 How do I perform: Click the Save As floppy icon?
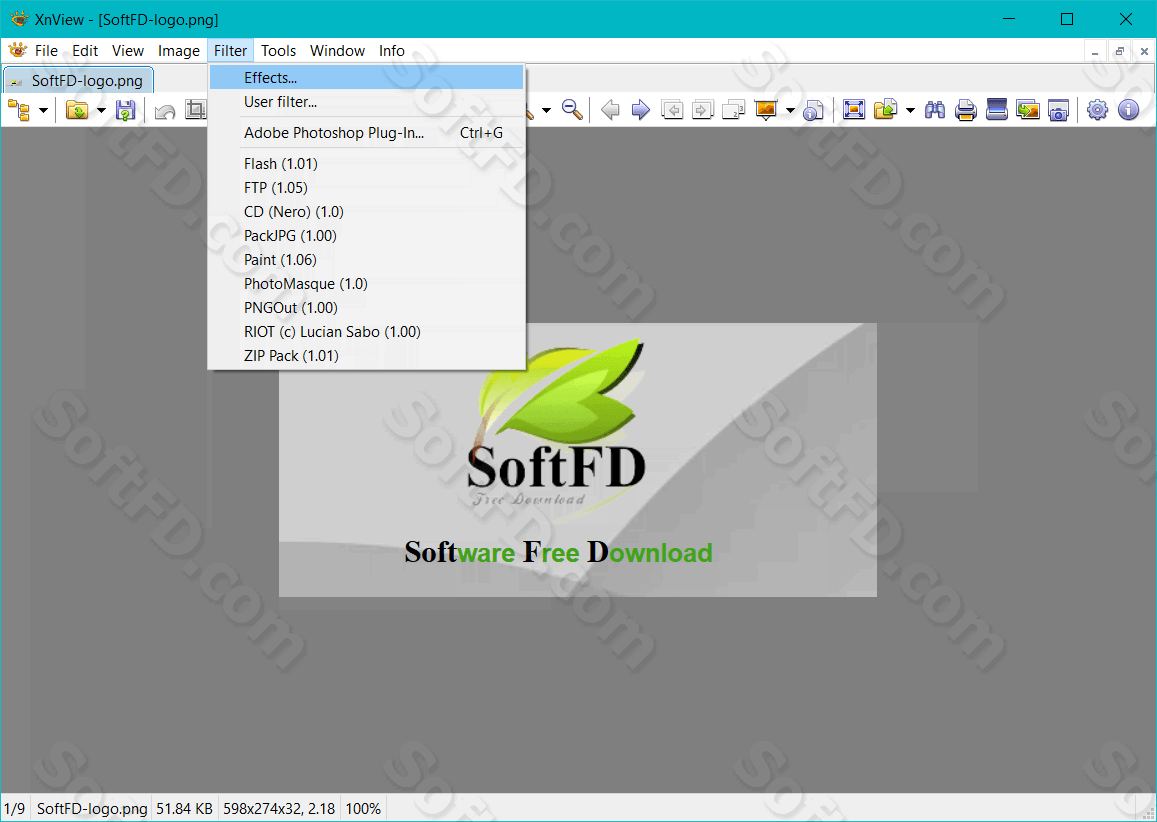pos(125,111)
